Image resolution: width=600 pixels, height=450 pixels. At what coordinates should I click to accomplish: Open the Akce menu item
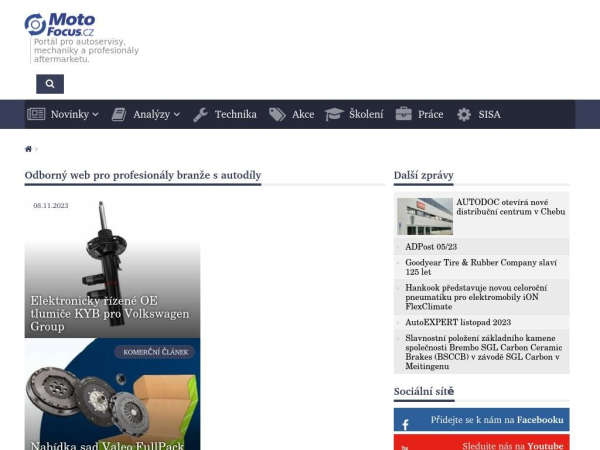[x=303, y=114]
